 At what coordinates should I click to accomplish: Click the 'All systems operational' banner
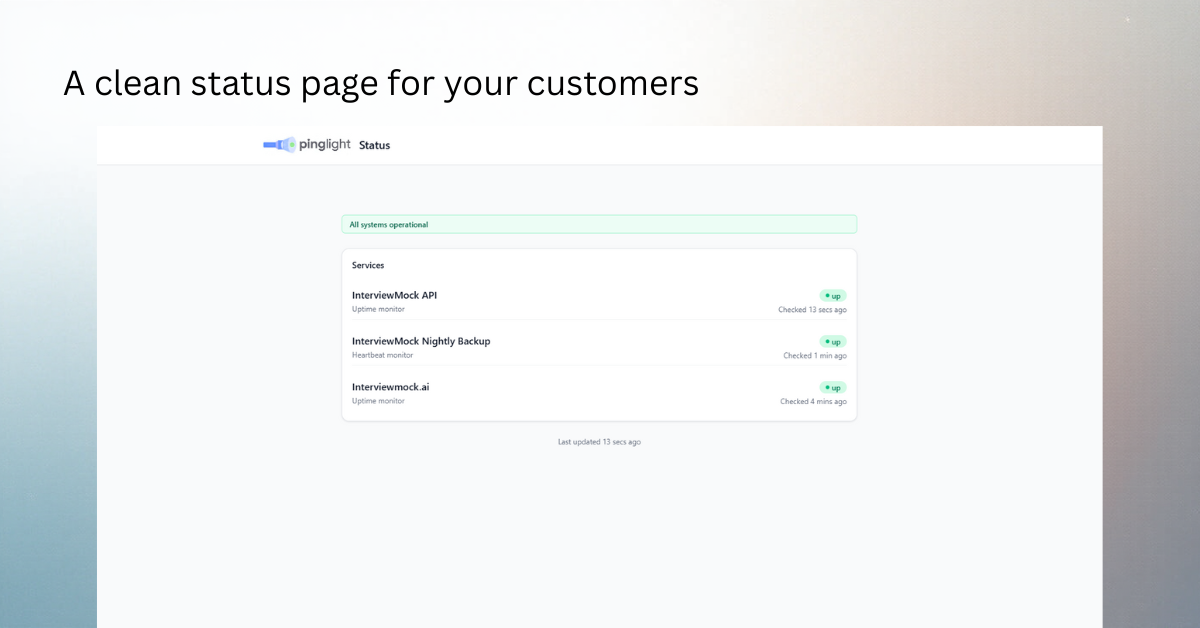pyautogui.click(x=599, y=224)
